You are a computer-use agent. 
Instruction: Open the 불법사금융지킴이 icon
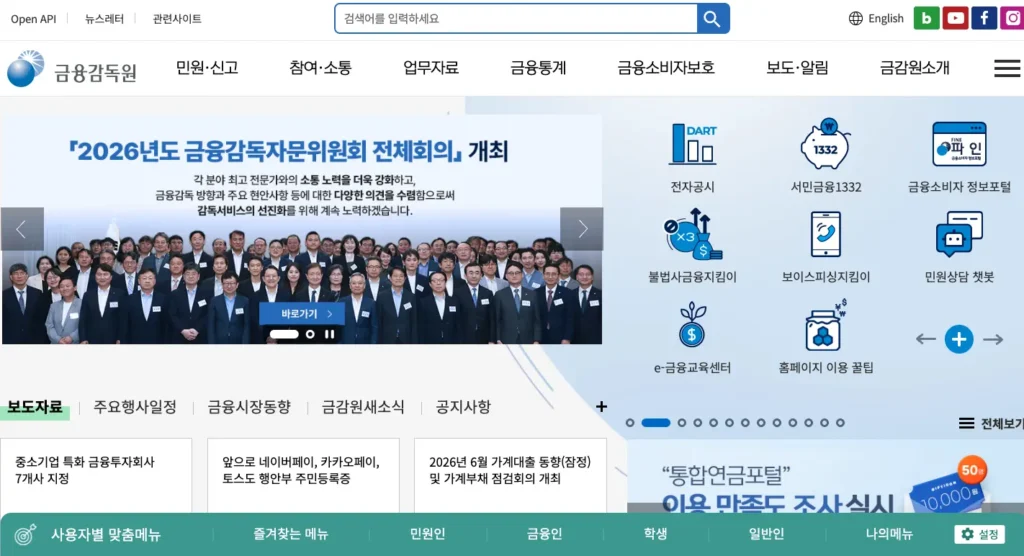point(692,234)
